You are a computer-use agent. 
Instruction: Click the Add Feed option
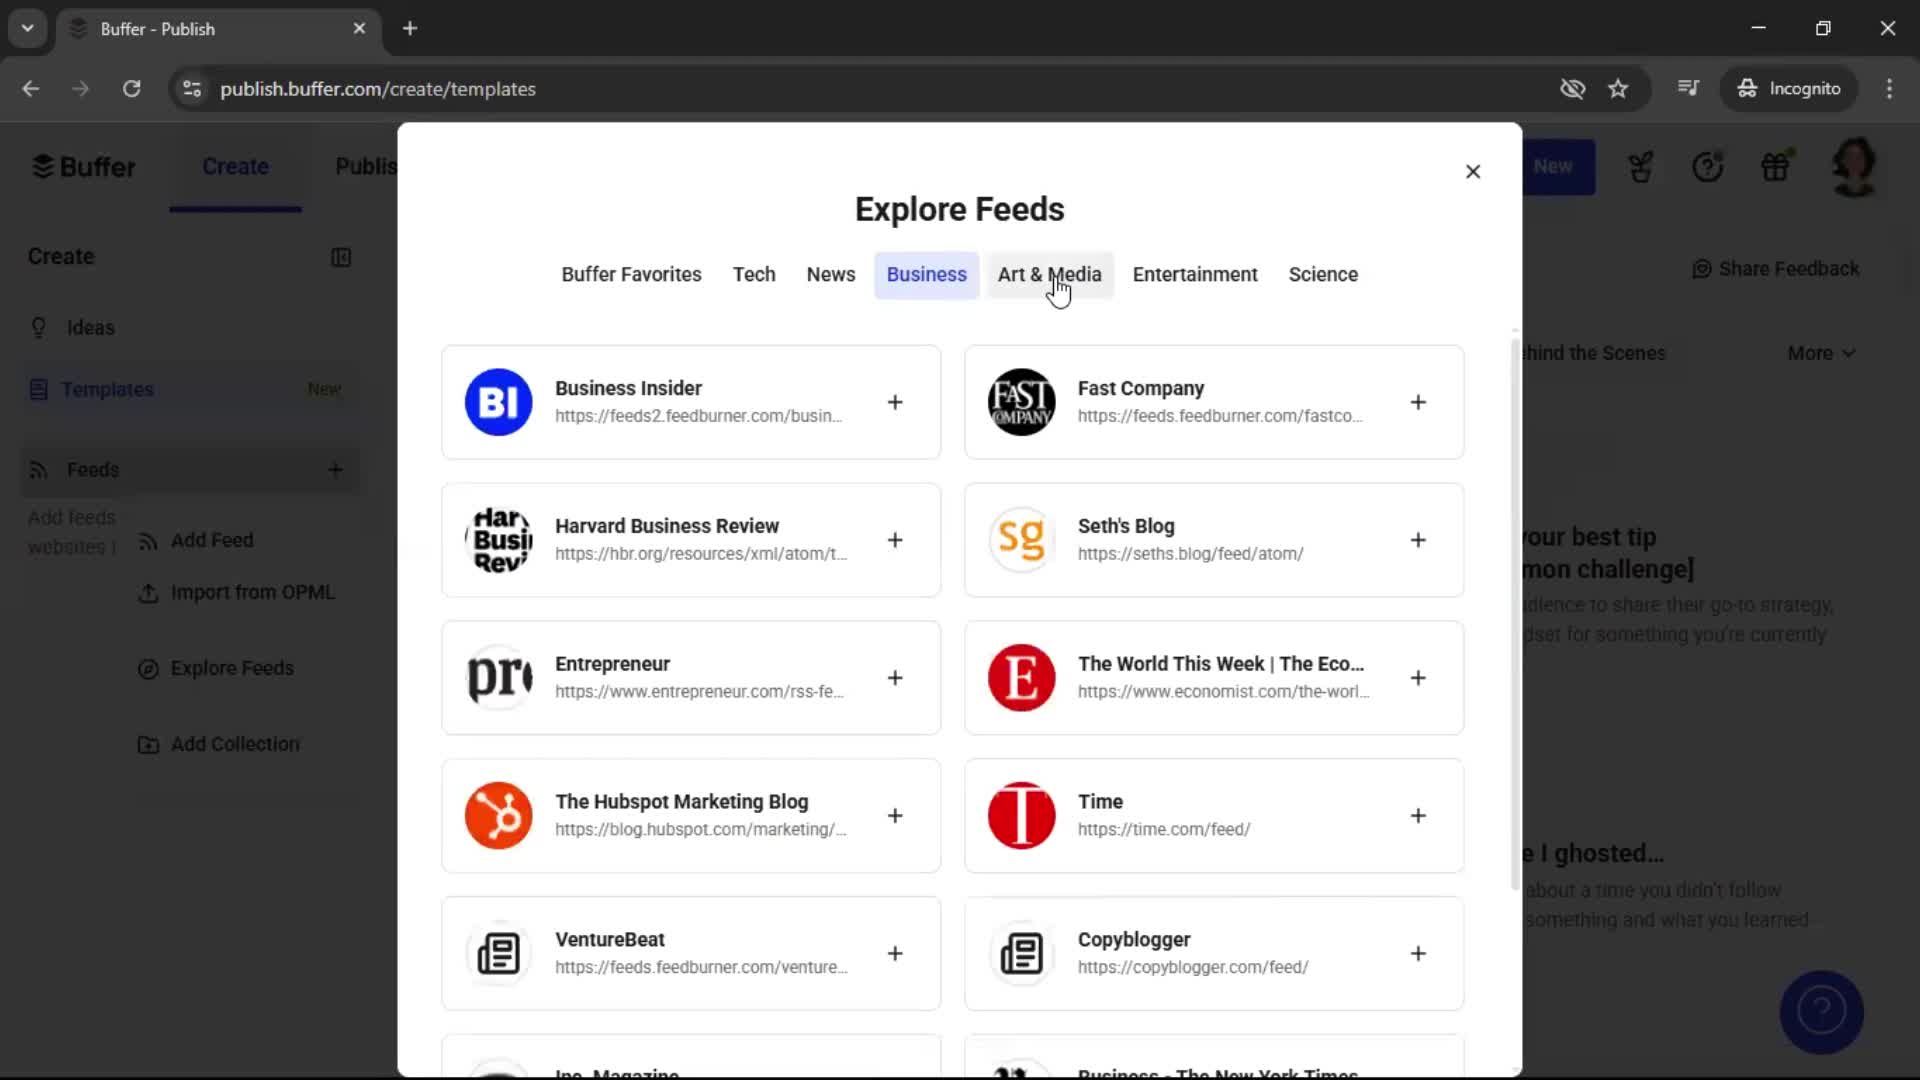pyautogui.click(x=211, y=540)
